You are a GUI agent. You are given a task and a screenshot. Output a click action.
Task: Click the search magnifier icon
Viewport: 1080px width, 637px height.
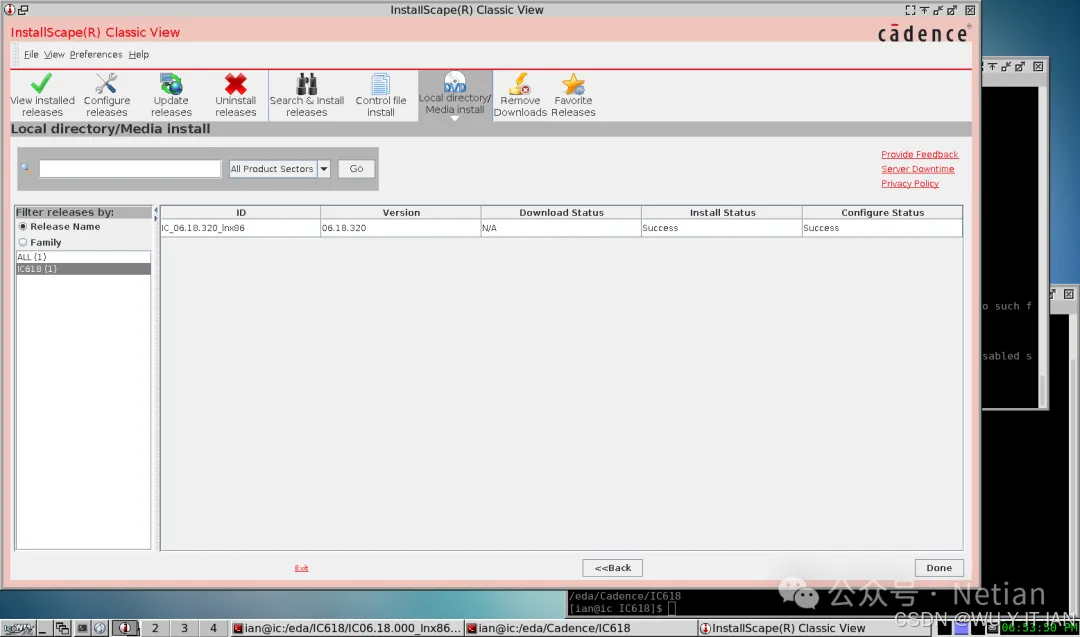click(25, 168)
